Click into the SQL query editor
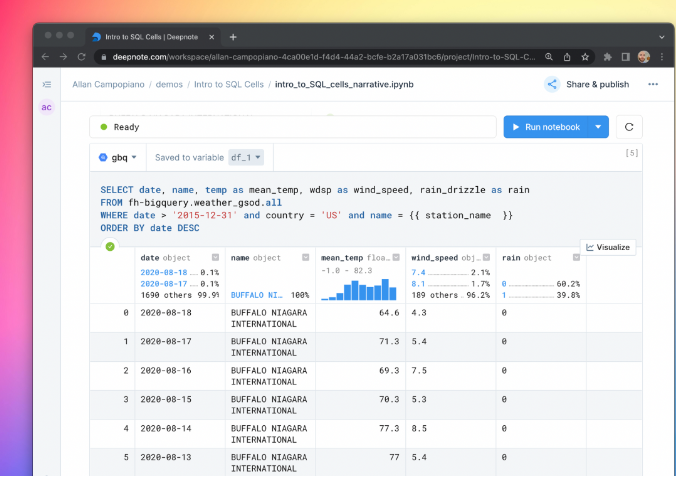678x478 pixels. tap(365, 209)
